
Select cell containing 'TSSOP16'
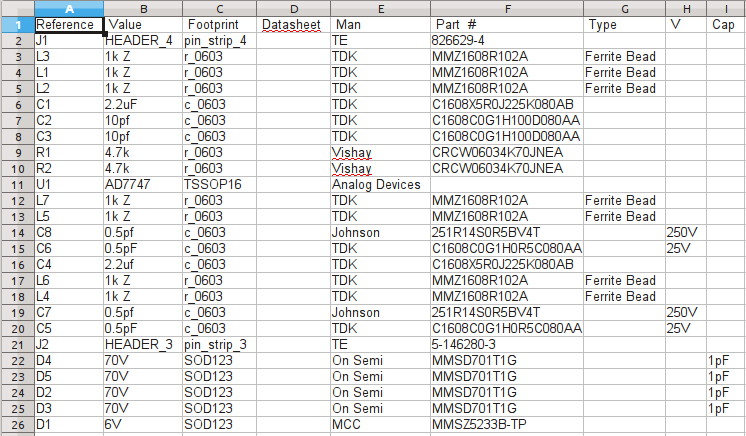click(x=219, y=185)
